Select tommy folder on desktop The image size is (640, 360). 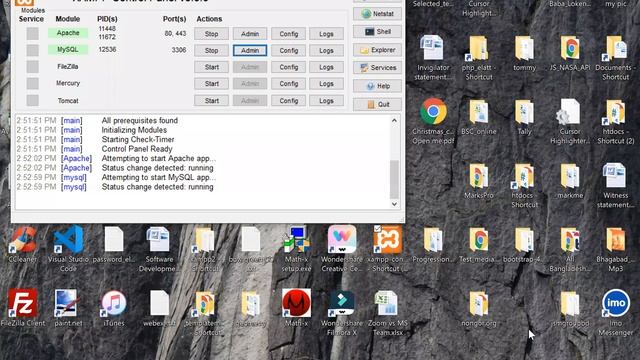click(x=524, y=53)
